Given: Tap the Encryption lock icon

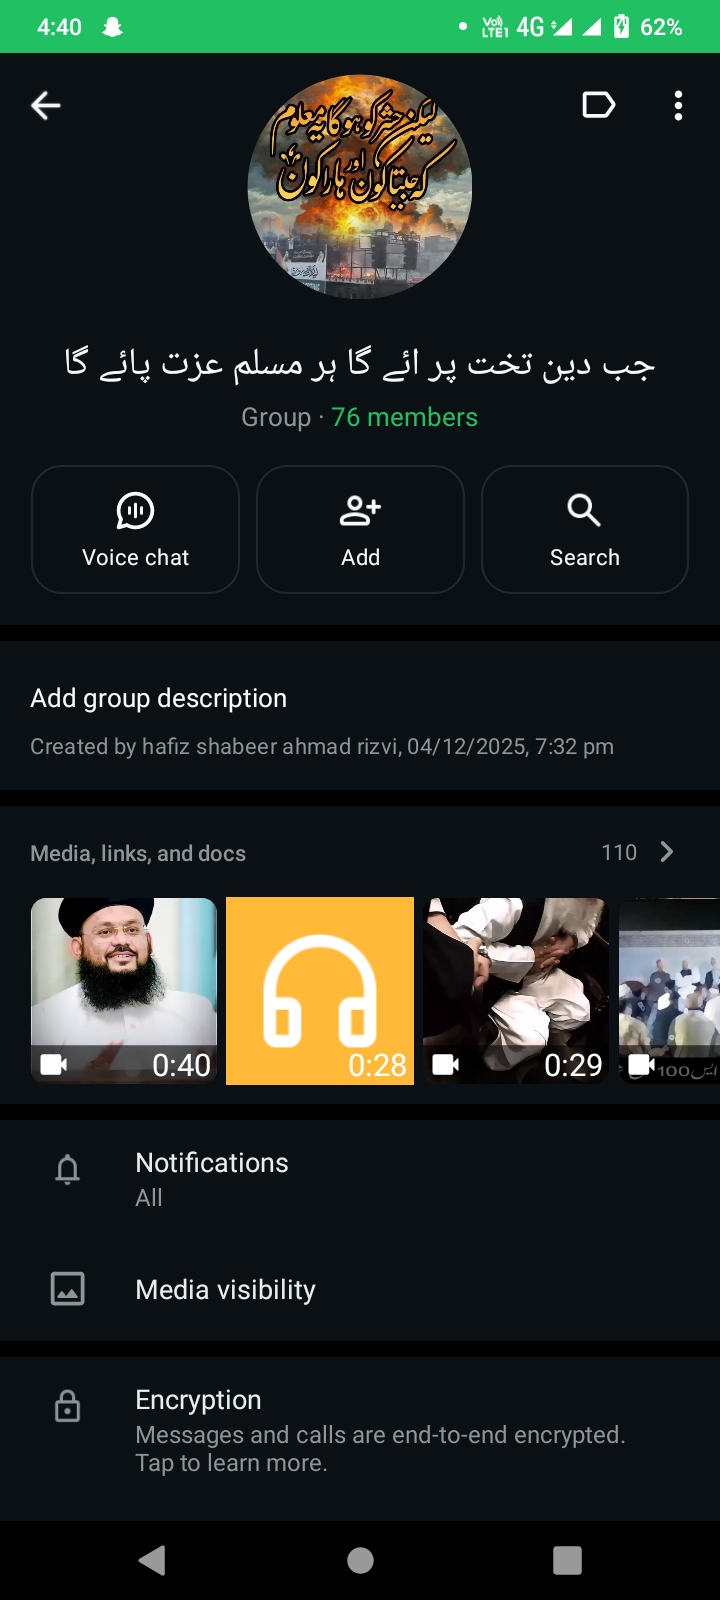Looking at the screenshot, I should (x=67, y=1407).
